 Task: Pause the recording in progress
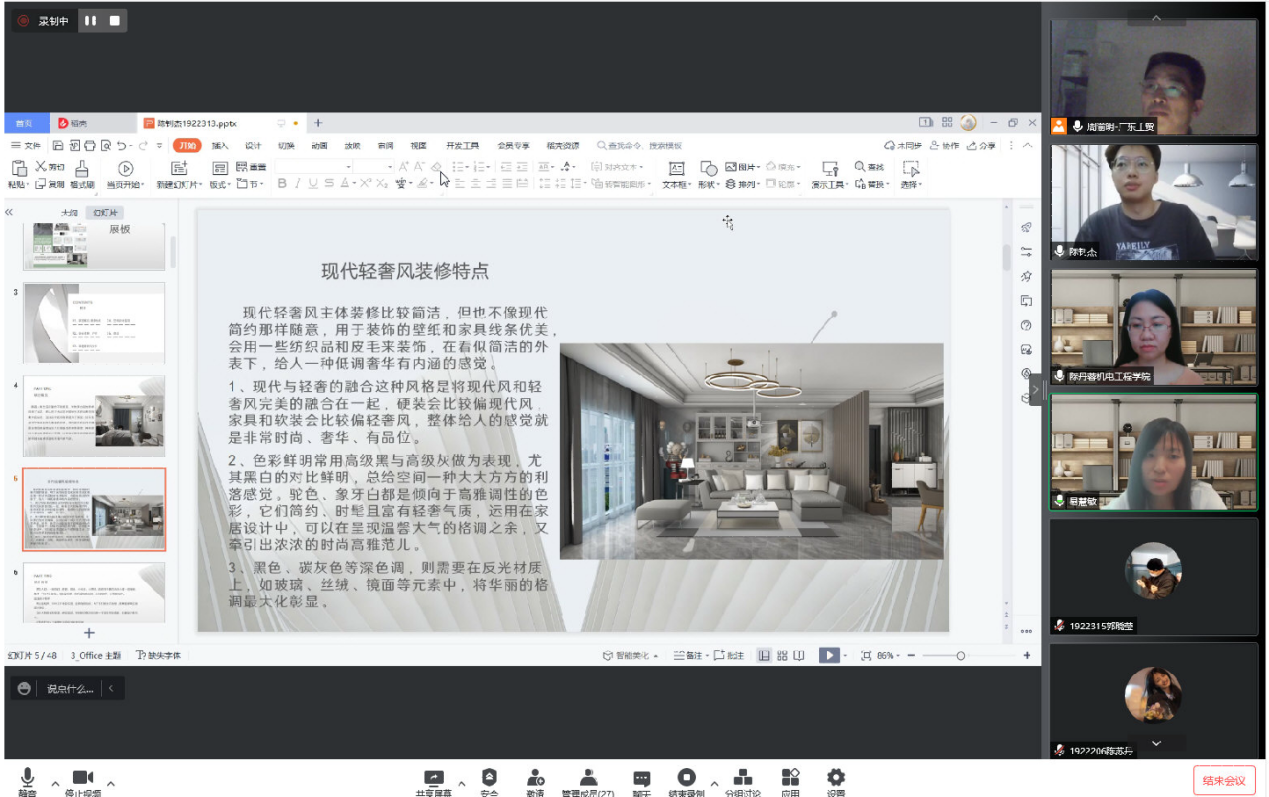click(91, 20)
